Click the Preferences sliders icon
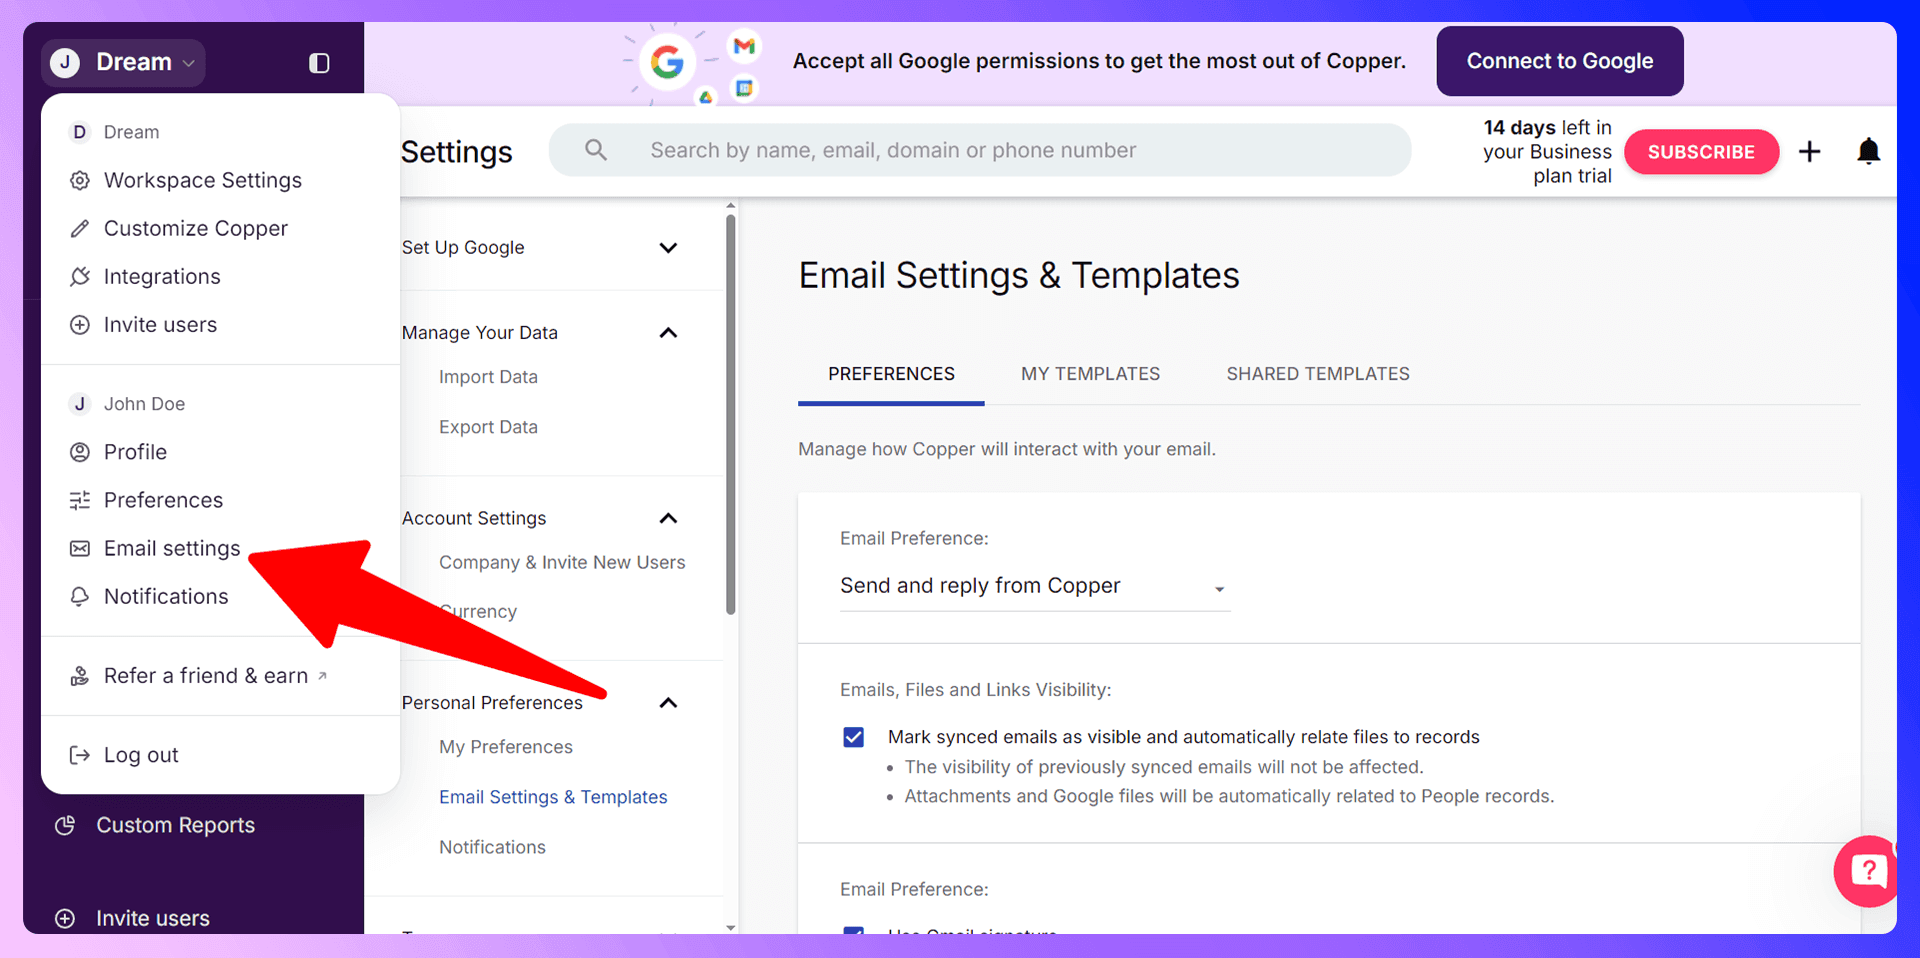The width and height of the screenshot is (1920, 958). click(80, 500)
